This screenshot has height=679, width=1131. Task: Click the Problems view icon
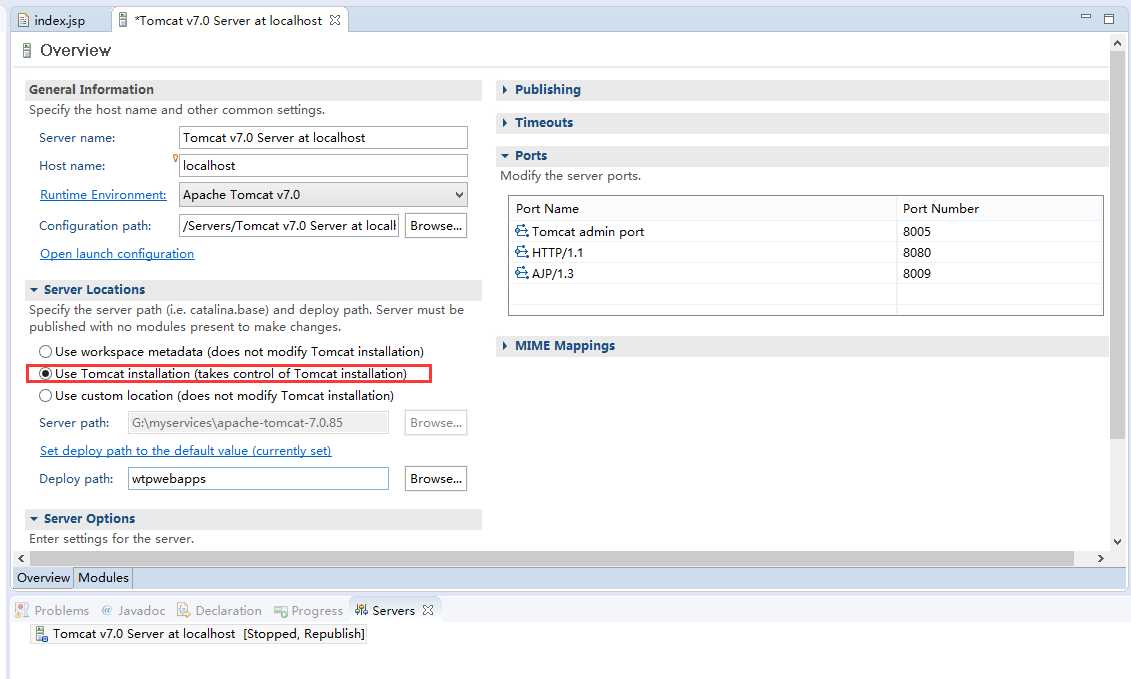22,610
